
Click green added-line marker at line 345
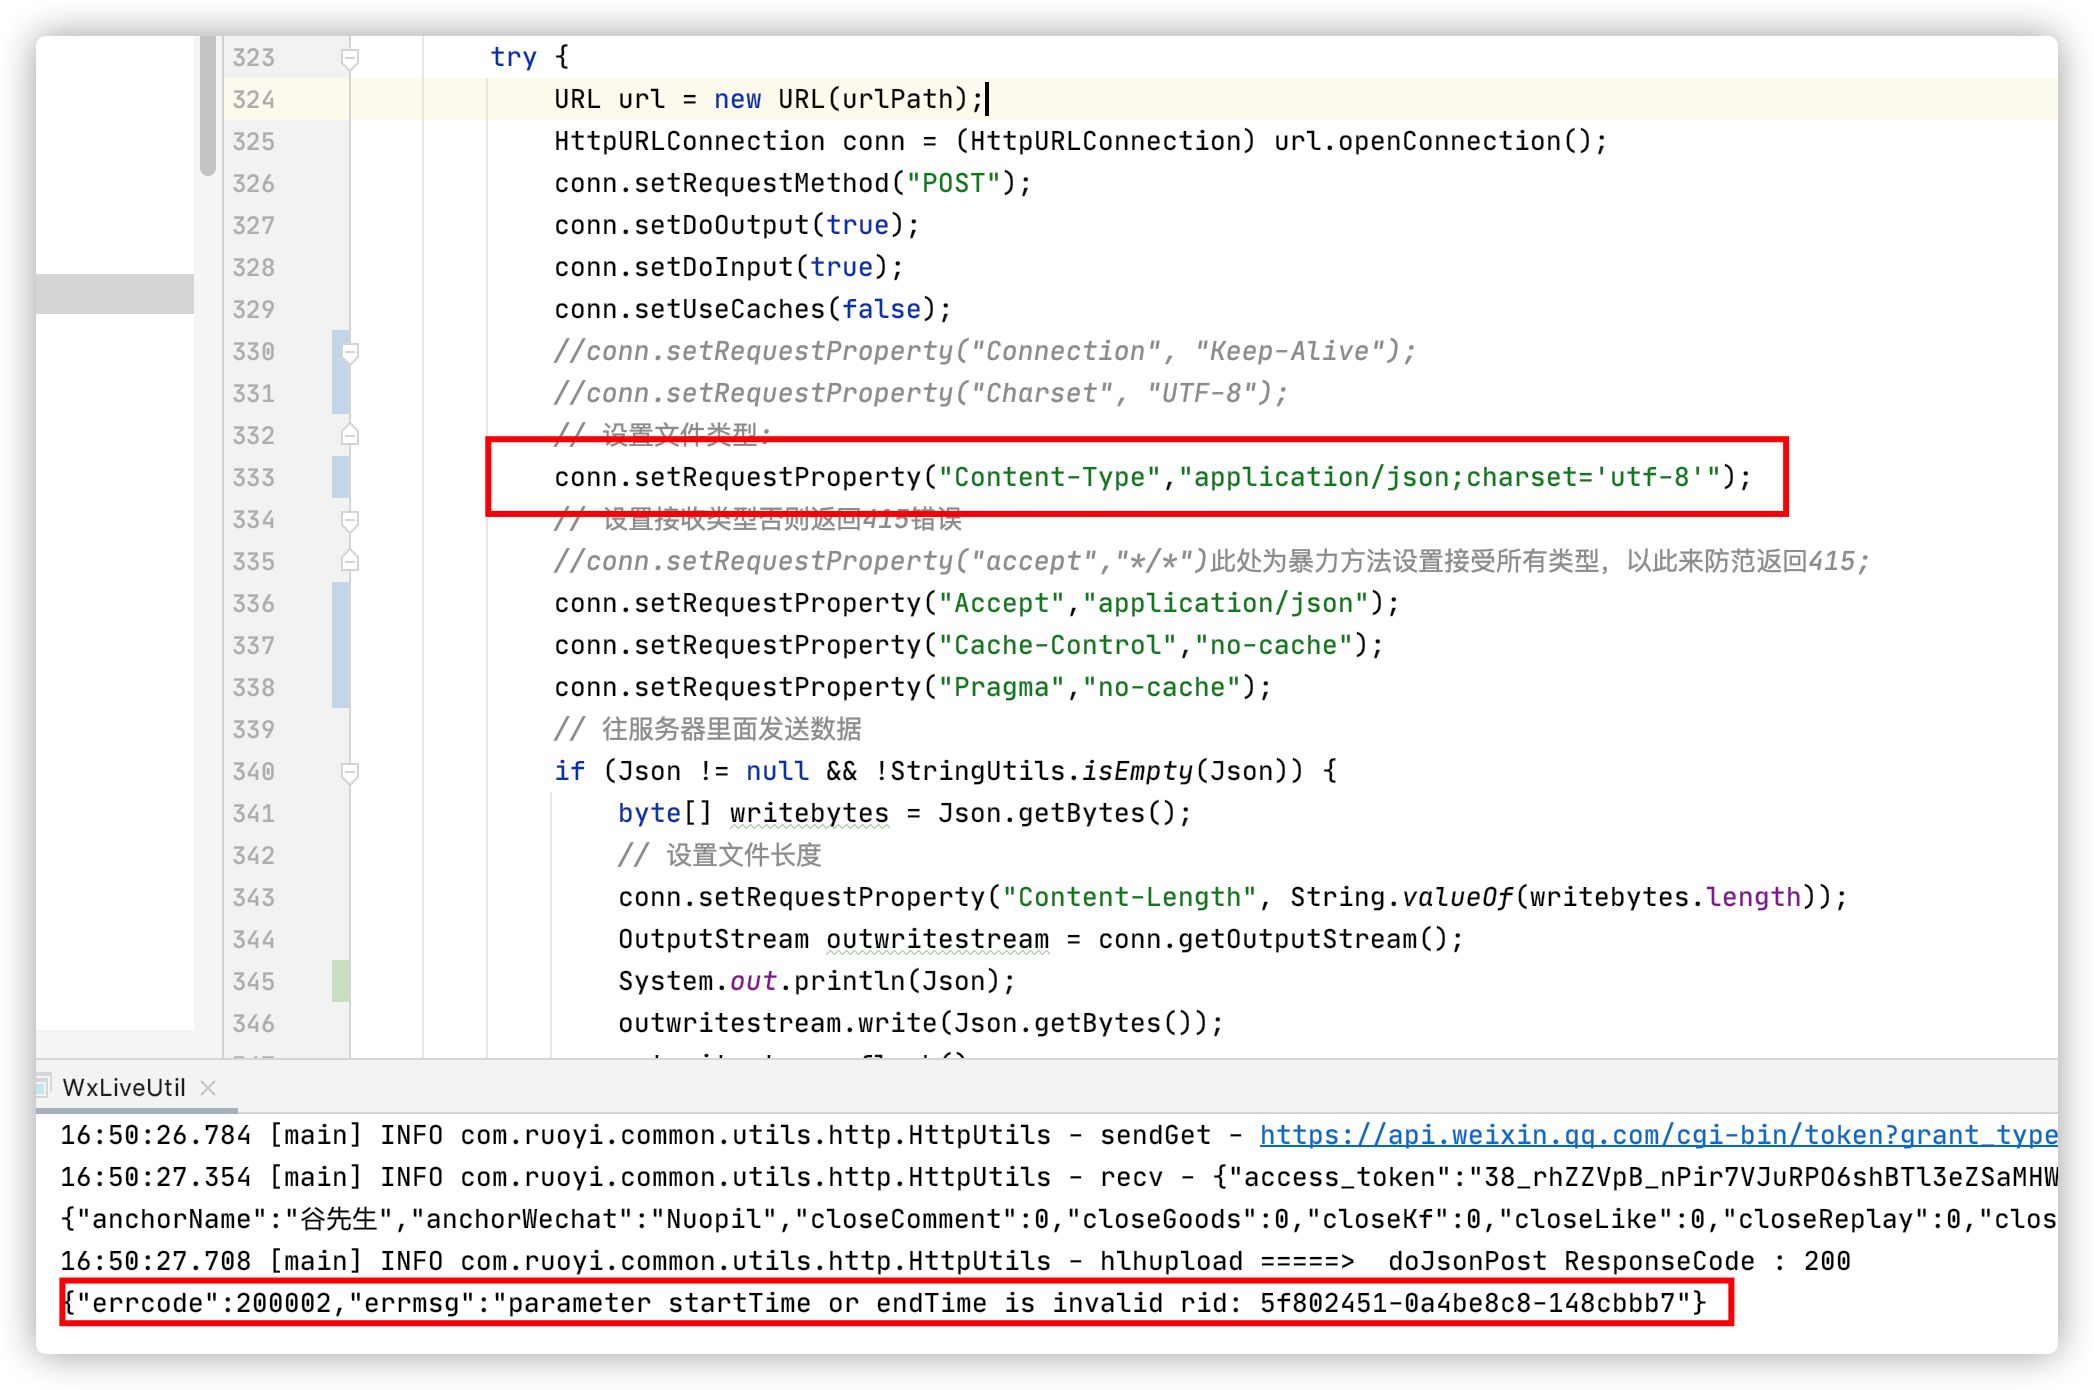point(340,981)
